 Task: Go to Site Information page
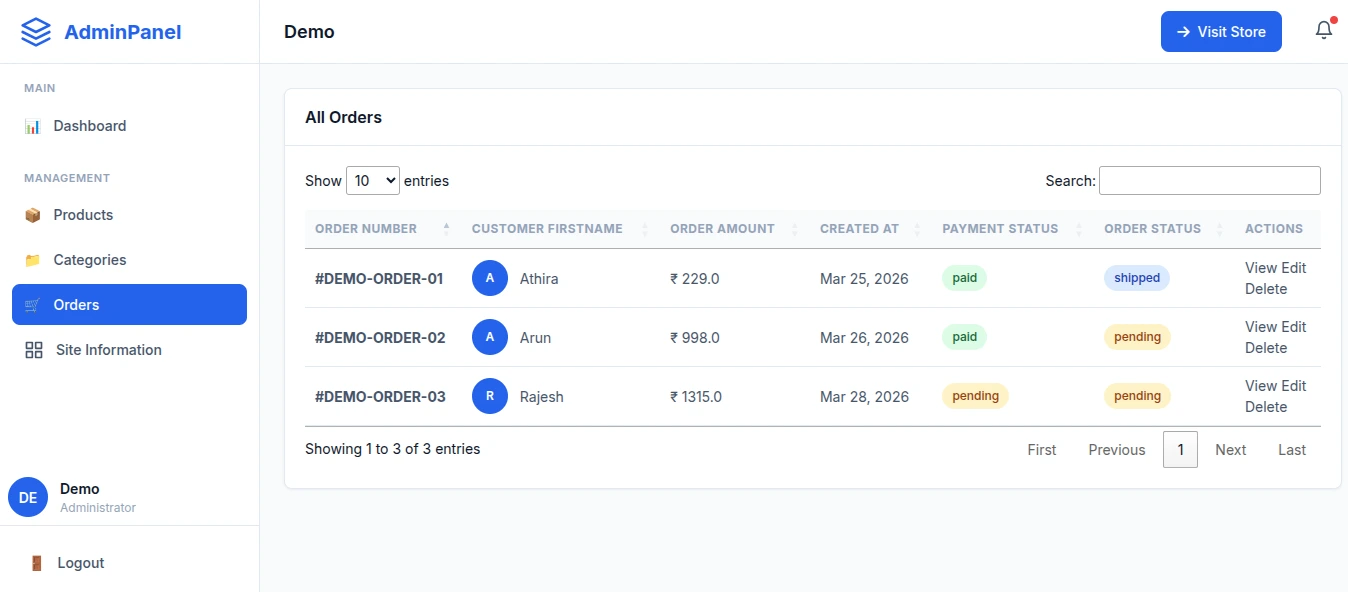click(x=108, y=350)
